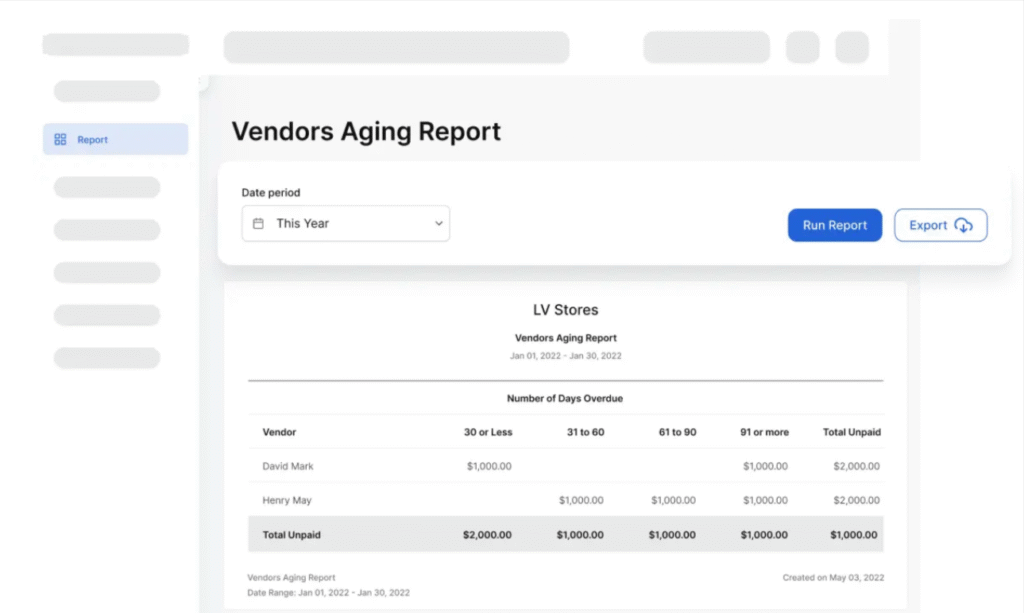Image resolution: width=1024 pixels, height=613 pixels.
Task: Select the Report grid icon in the sidebar
Action: click(x=59, y=139)
